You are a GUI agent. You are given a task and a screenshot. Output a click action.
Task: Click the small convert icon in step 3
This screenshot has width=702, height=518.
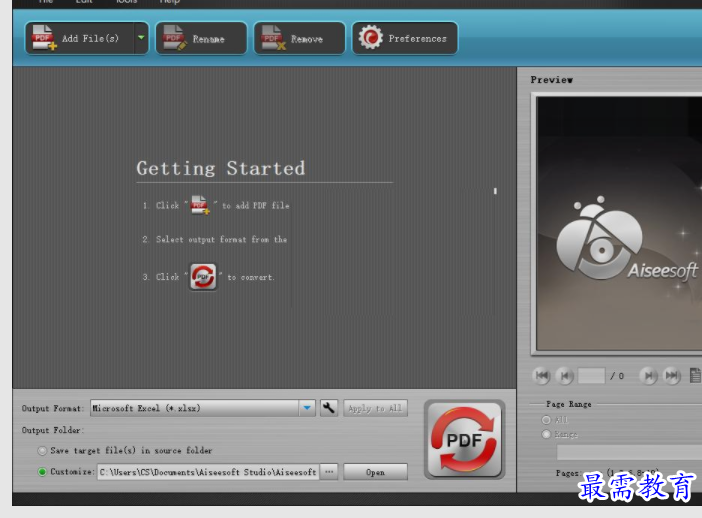pyautogui.click(x=203, y=277)
